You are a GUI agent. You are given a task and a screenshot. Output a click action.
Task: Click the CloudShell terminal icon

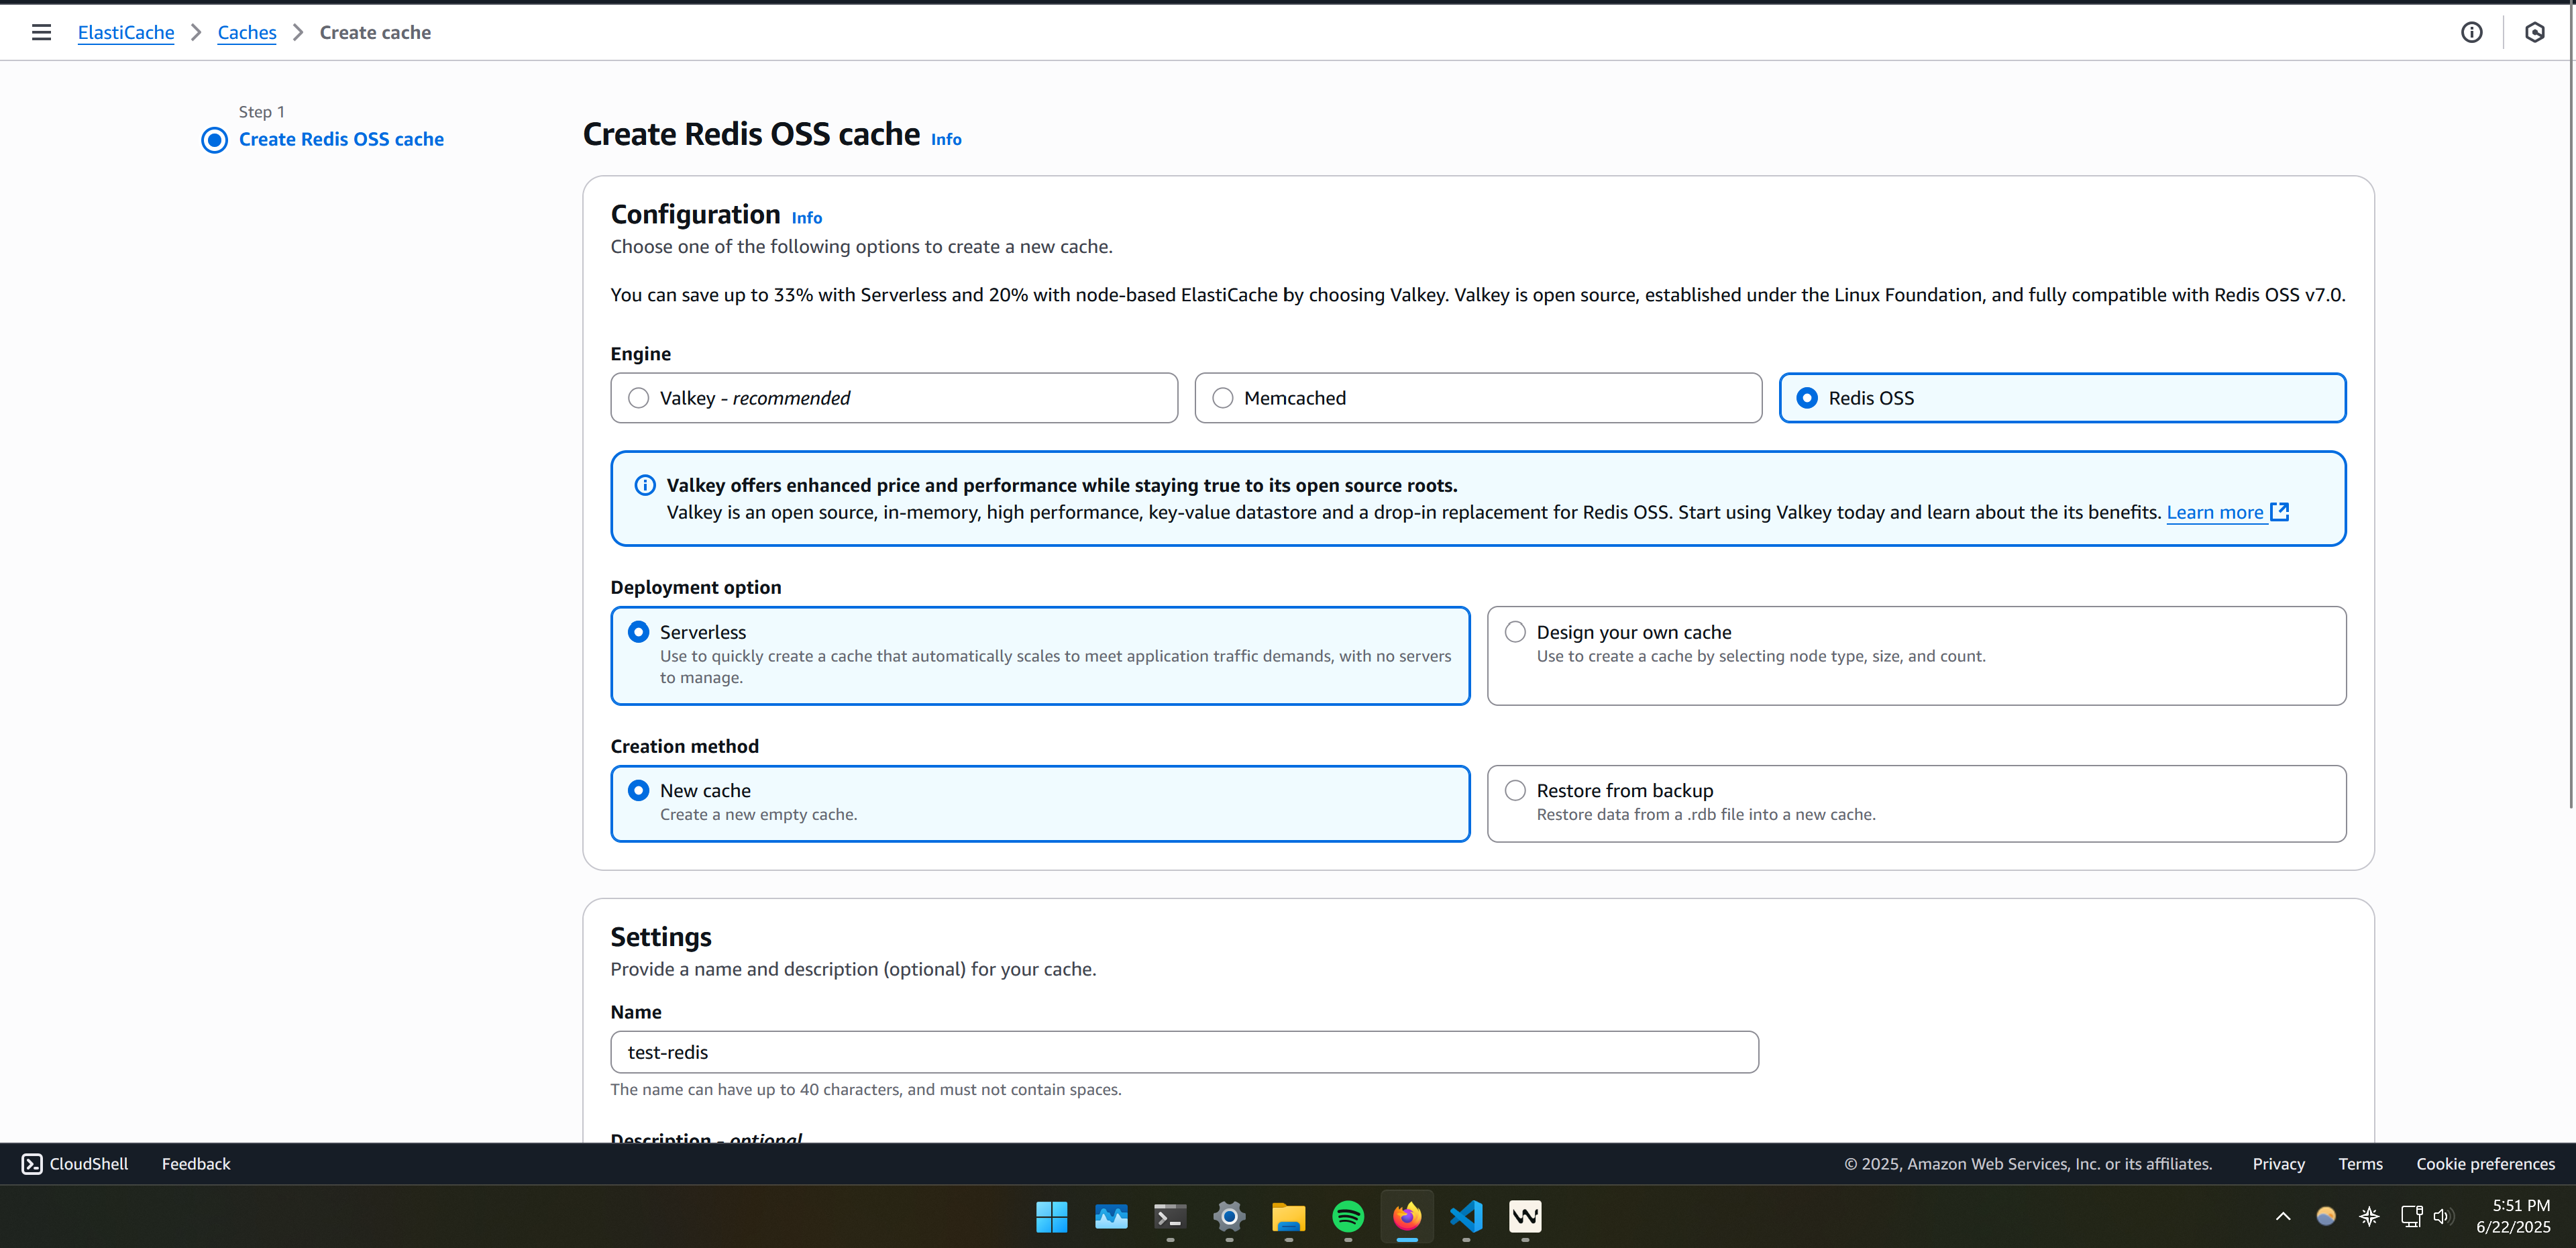click(x=32, y=1163)
